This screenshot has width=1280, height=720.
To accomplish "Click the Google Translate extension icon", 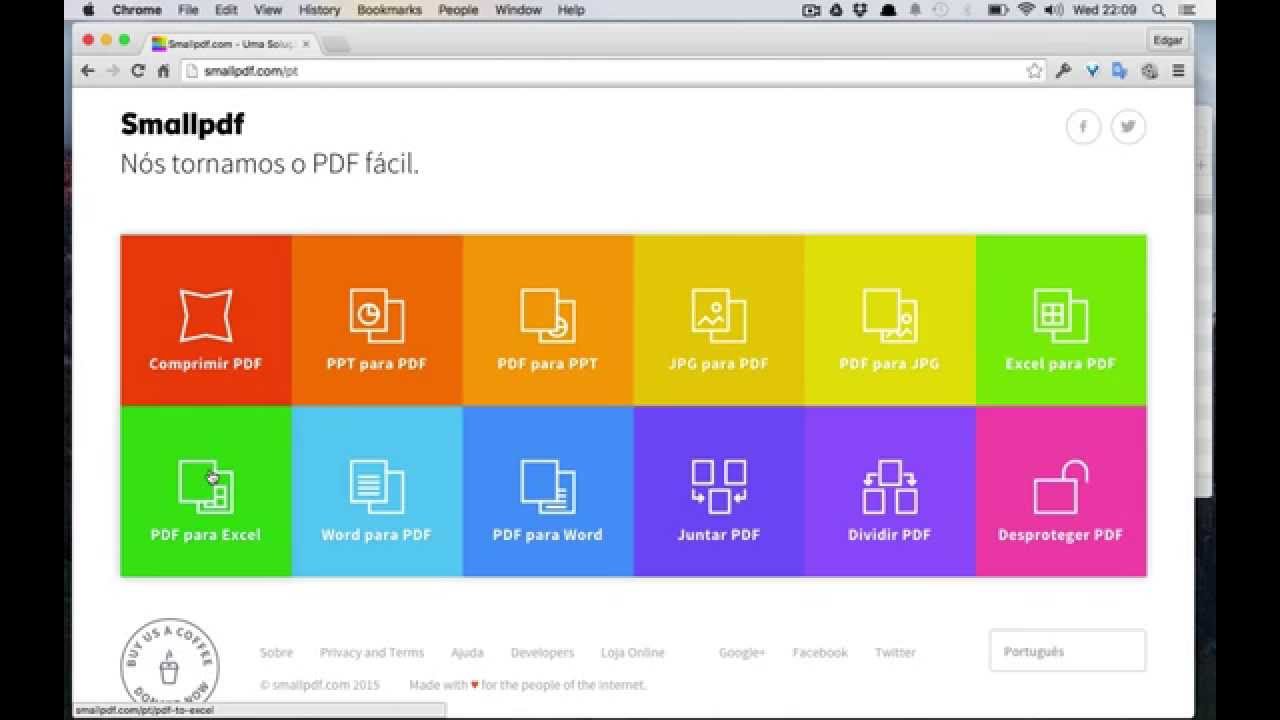I will pos(1120,71).
